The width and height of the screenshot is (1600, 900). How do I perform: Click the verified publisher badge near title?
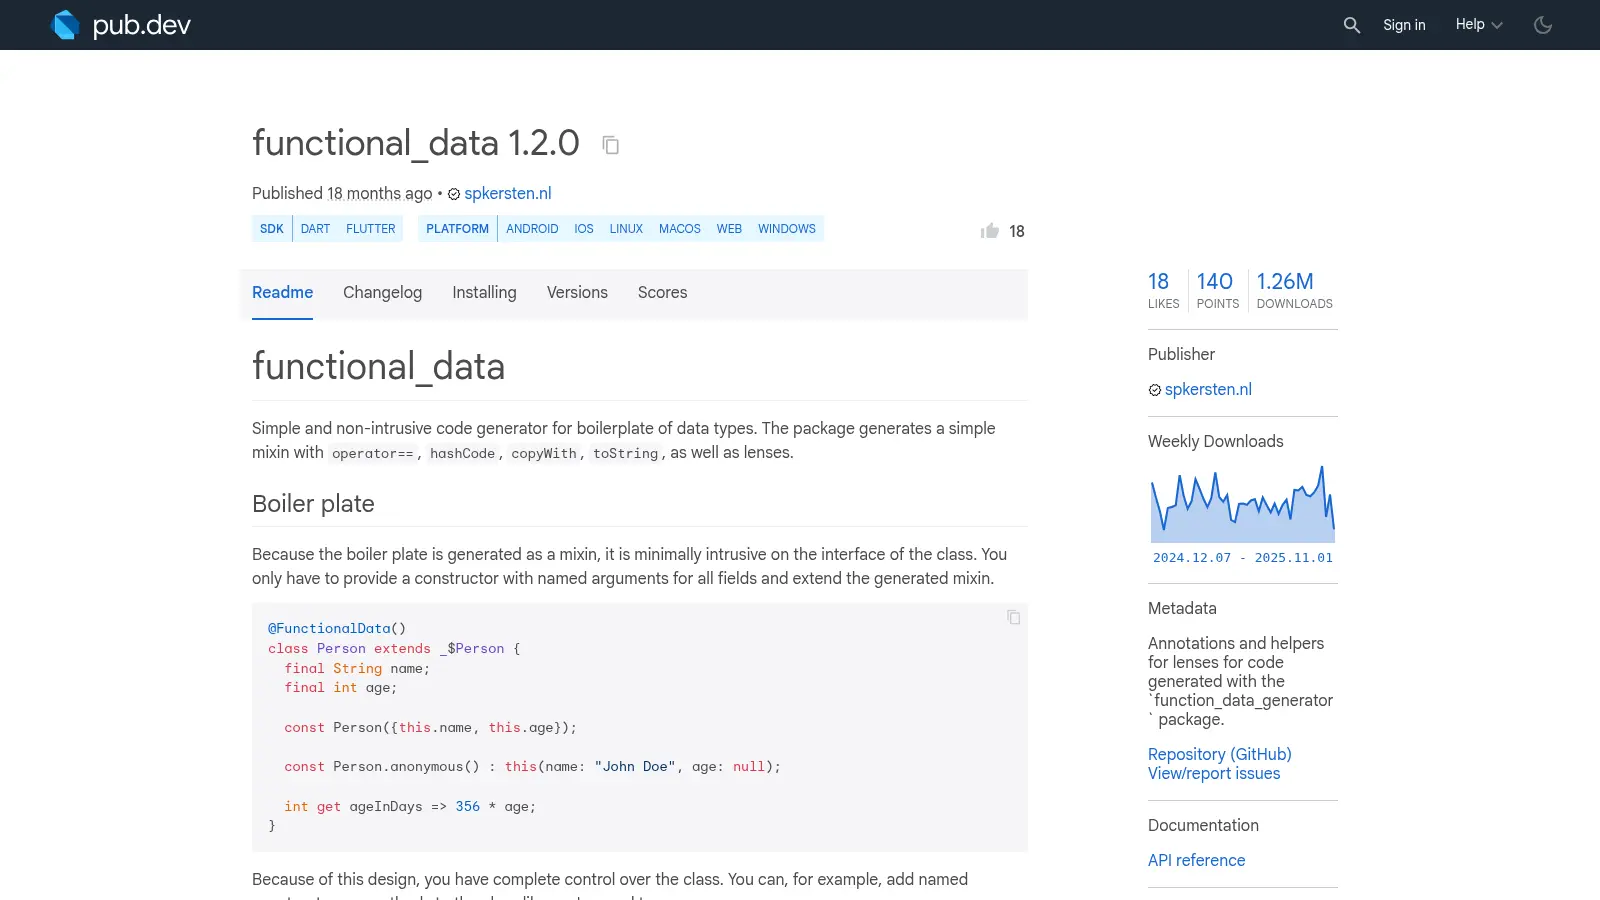point(454,194)
